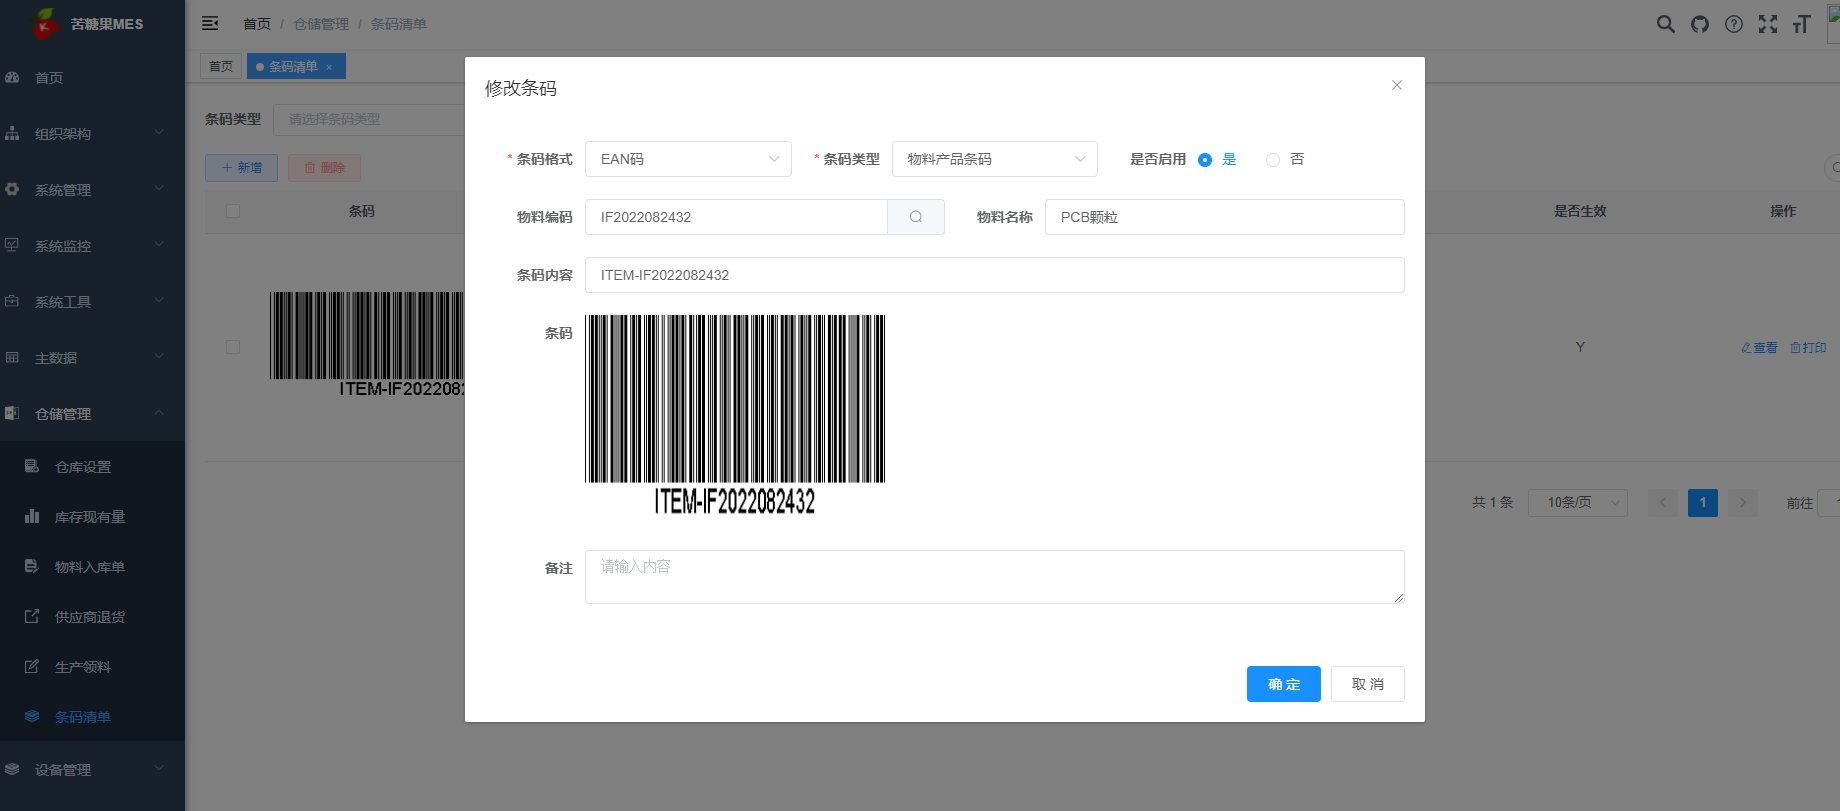Click the GitHub icon in top bar

click(1700, 24)
